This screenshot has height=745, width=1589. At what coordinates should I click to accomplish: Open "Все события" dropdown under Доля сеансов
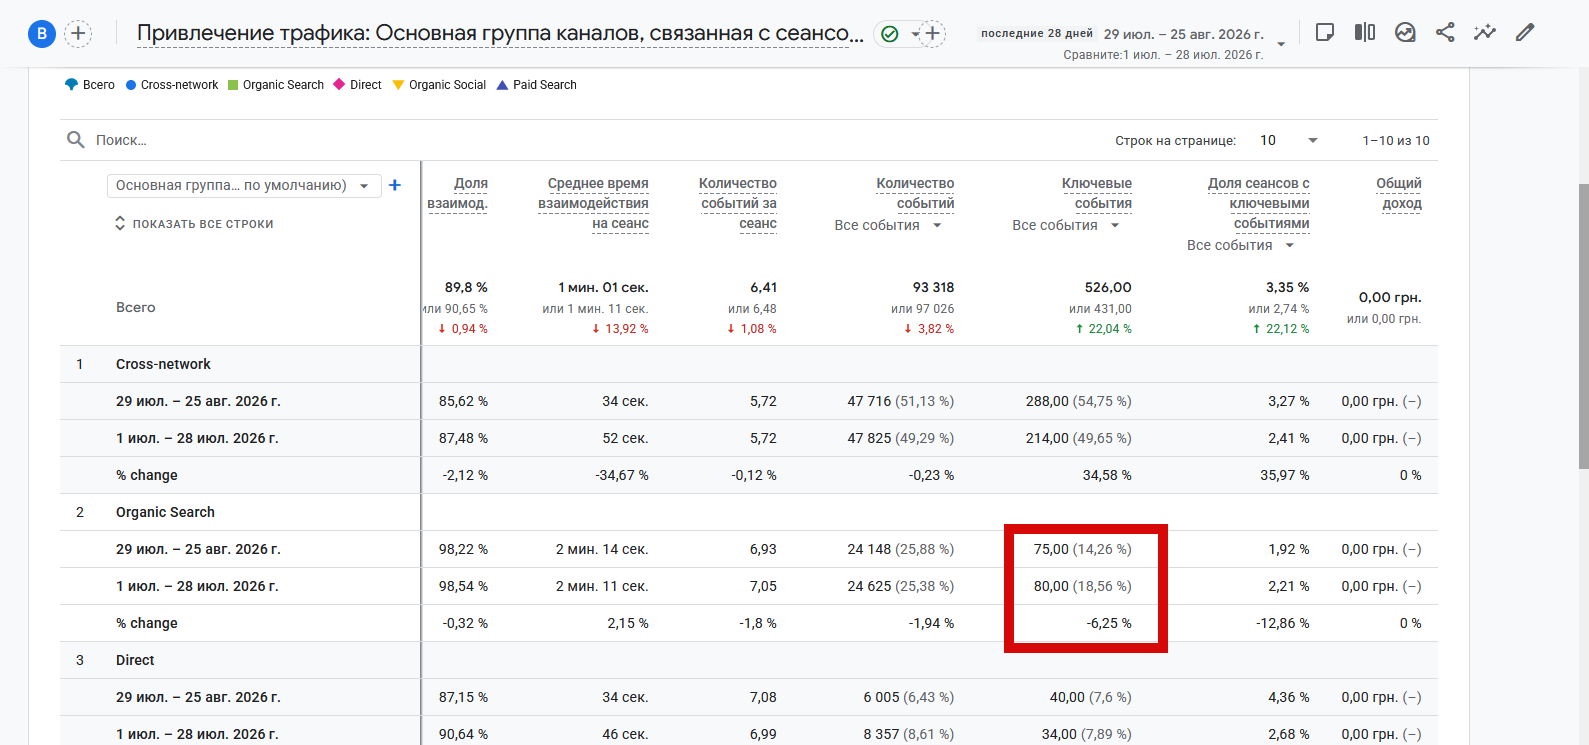(1241, 245)
